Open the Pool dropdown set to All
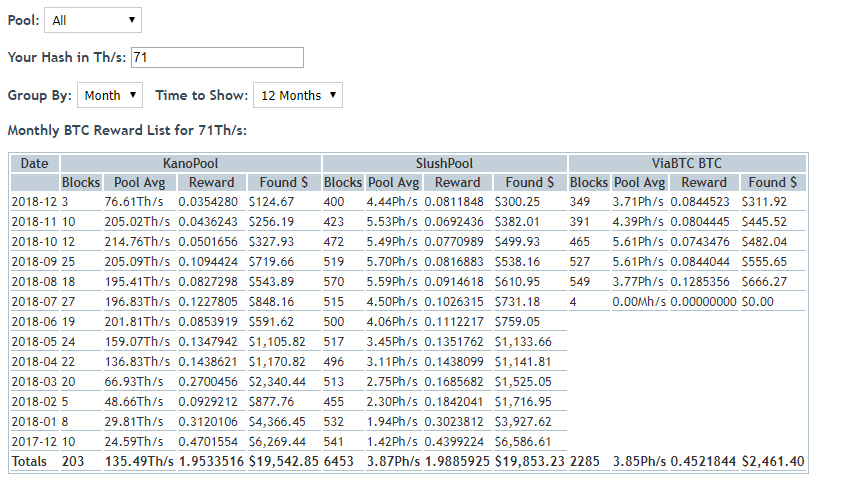The image size is (842, 485). (x=93, y=20)
